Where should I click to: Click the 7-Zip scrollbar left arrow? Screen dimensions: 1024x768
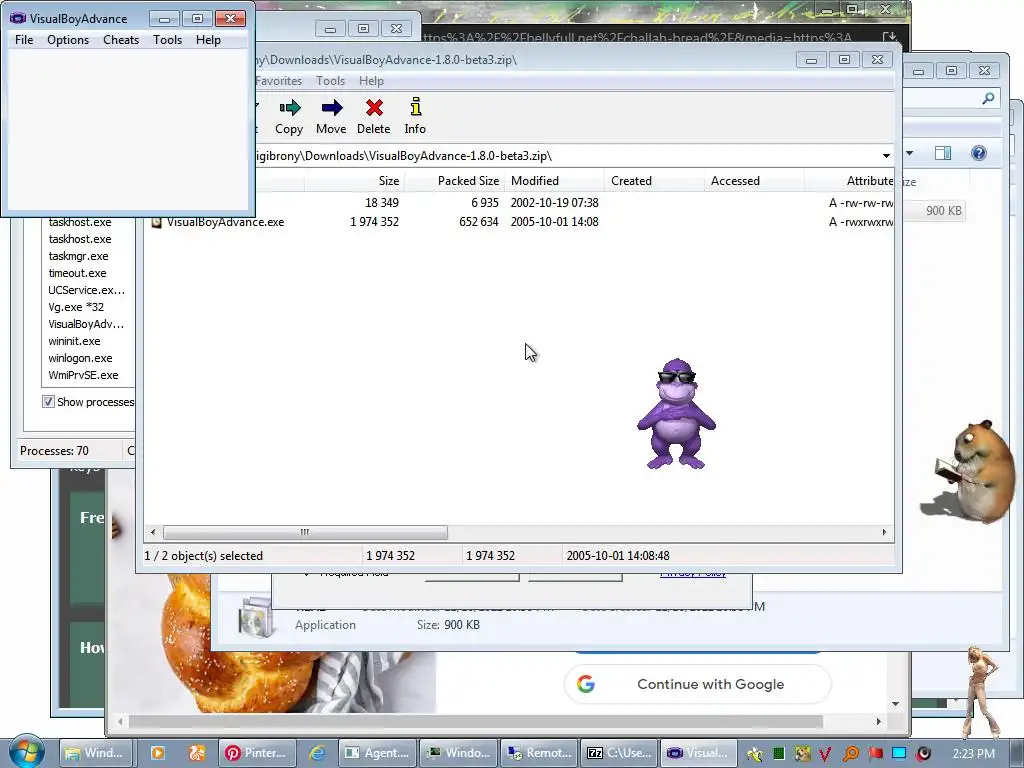click(153, 532)
